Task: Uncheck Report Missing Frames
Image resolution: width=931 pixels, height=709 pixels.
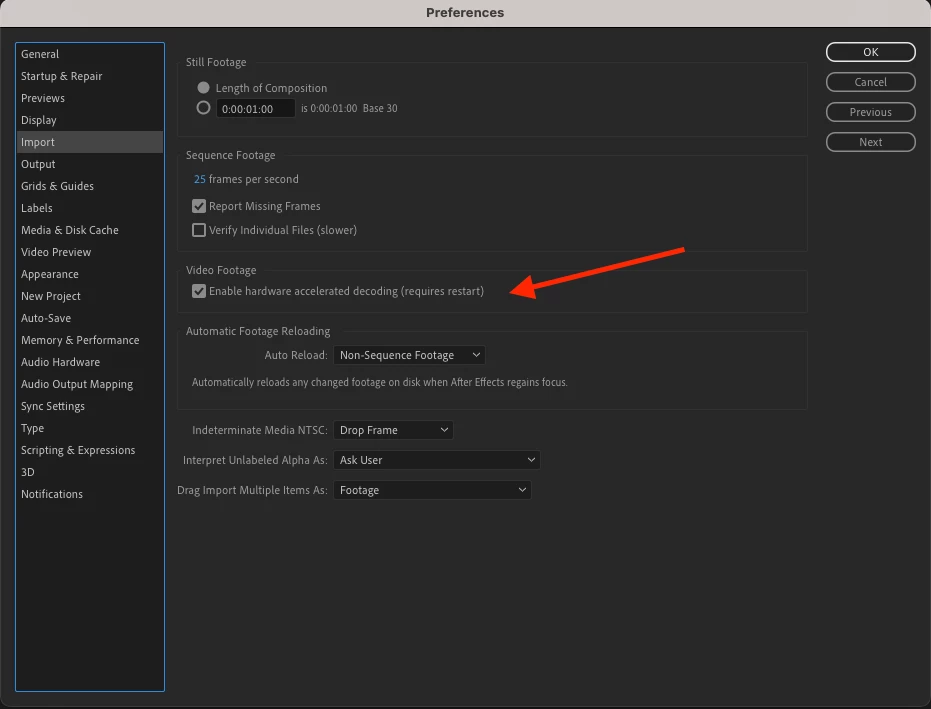Action: coord(199,206)
